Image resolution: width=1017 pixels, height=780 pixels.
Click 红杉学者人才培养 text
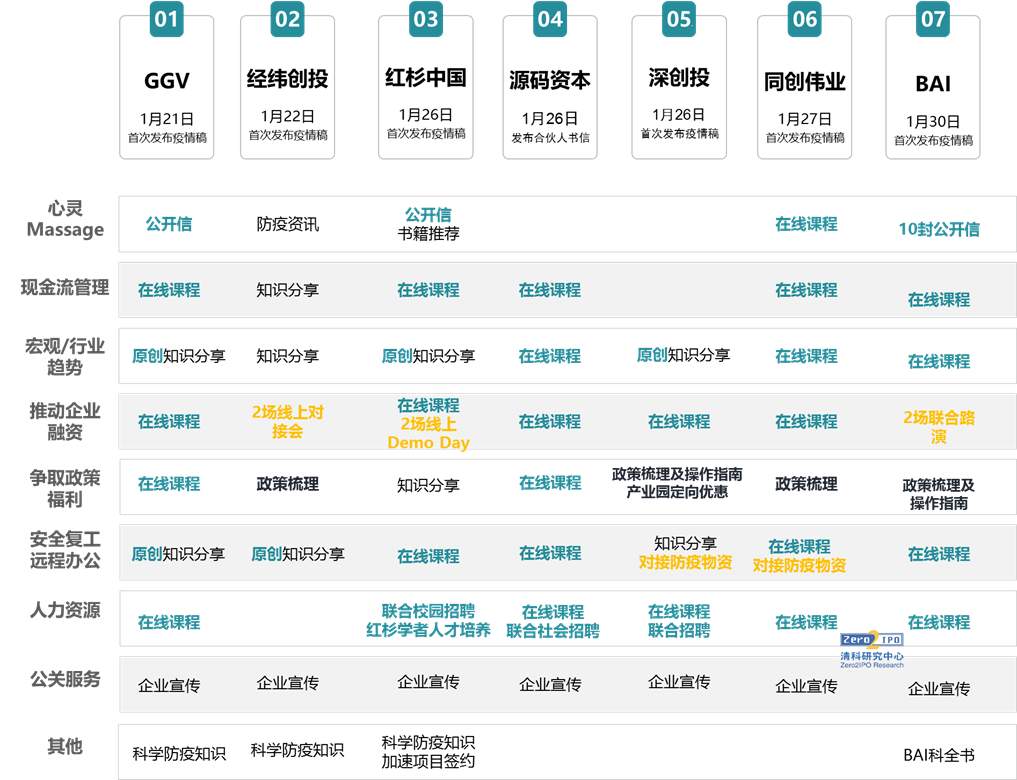pyautogui.click(x=428, y=630)
